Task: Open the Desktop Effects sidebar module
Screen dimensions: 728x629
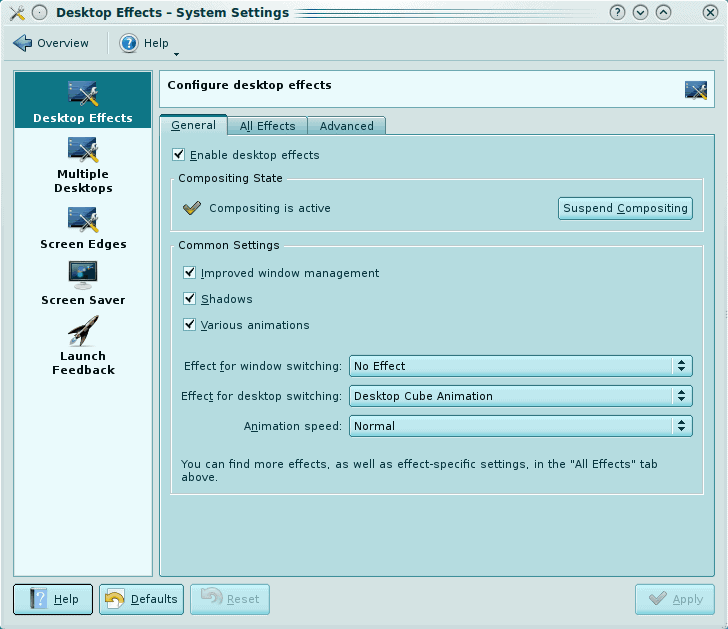Action: point(83,100)
